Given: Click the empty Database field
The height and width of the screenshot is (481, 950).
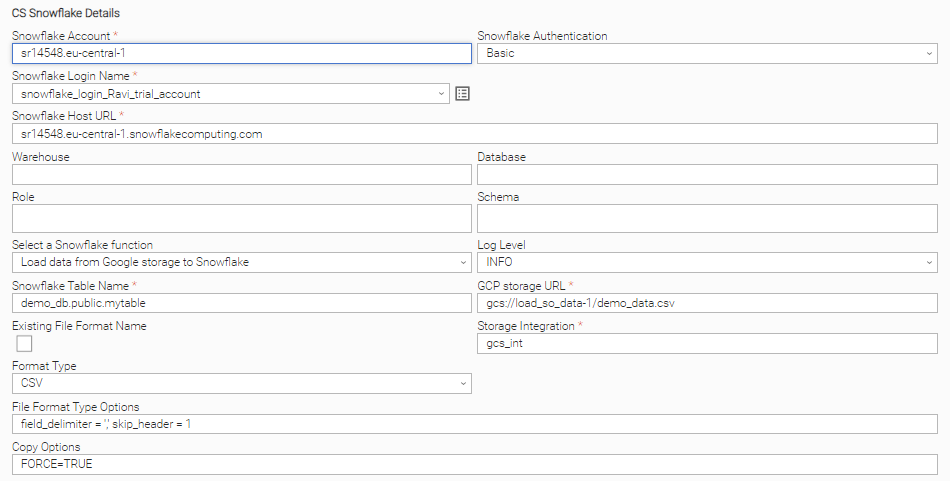Looking at the screenshot, I should tap(707, 174).
